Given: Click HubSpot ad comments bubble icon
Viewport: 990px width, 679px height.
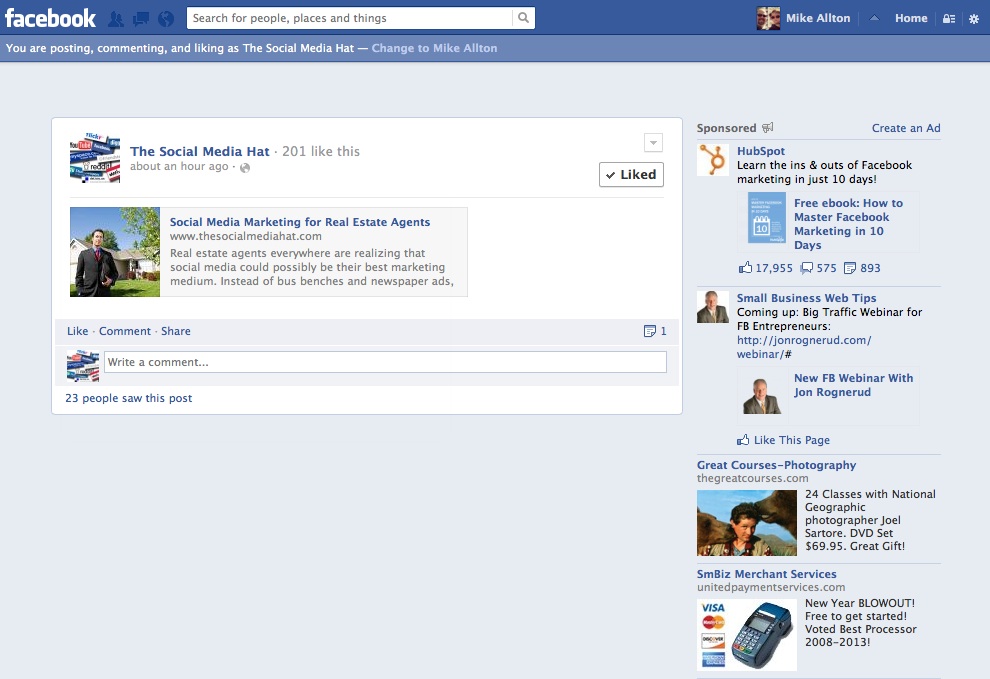Looking at the screenshot, I should [x=806, y=268].
